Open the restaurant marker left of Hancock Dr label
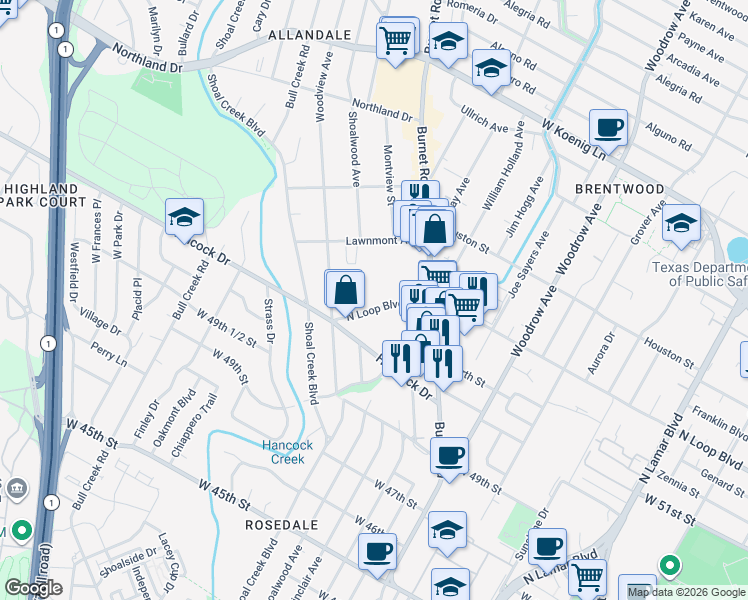Screen dimensions: 748x600 (x=402, y=361)
